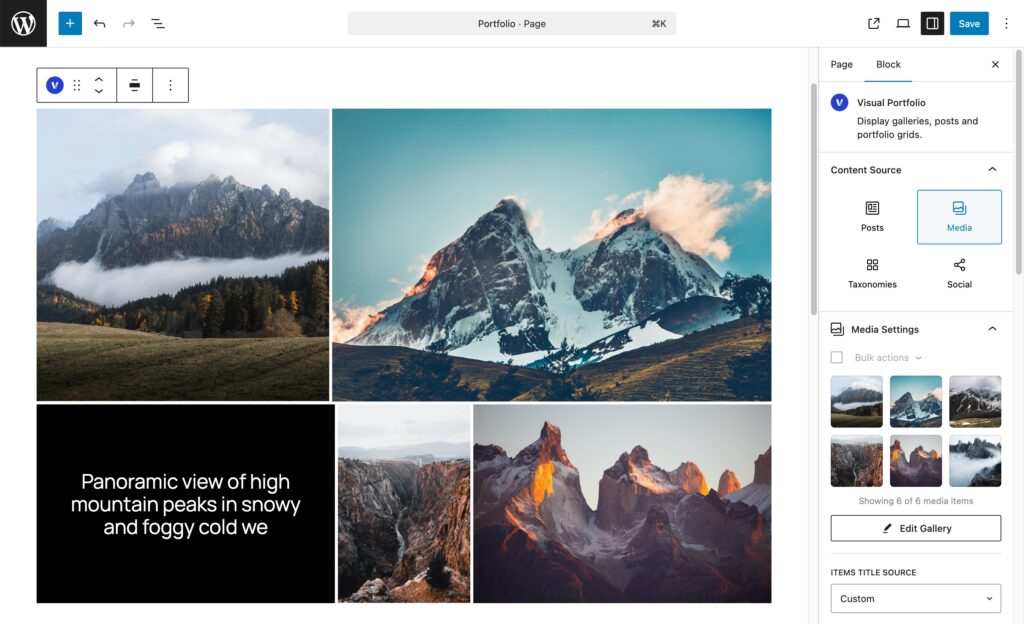Viewport: 1024px width, 624px height.
Task: Click the device preview laptop icon
Action: point(903,23)
